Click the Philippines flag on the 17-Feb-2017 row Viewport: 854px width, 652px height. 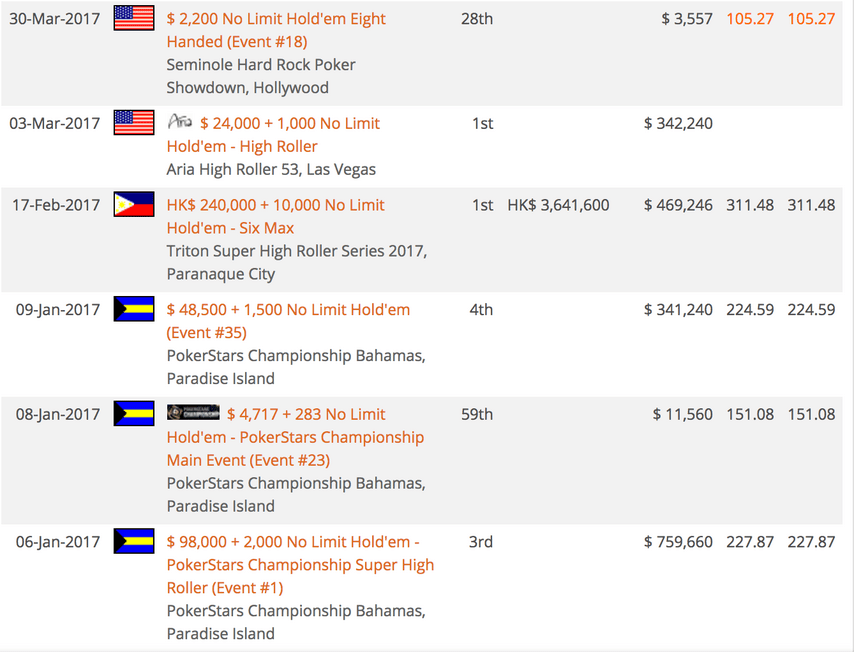[134, 204]
